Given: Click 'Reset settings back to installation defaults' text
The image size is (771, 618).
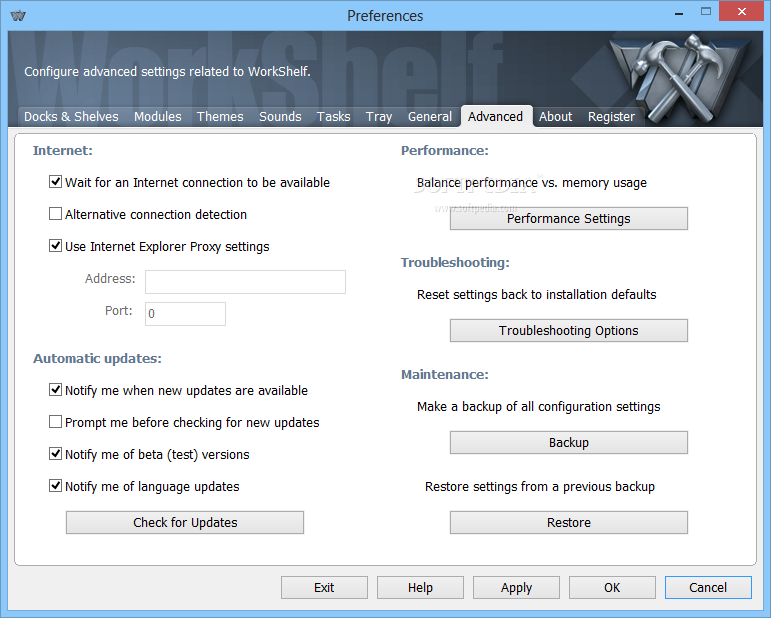Looking at the screenshot, I should [536, 294].
